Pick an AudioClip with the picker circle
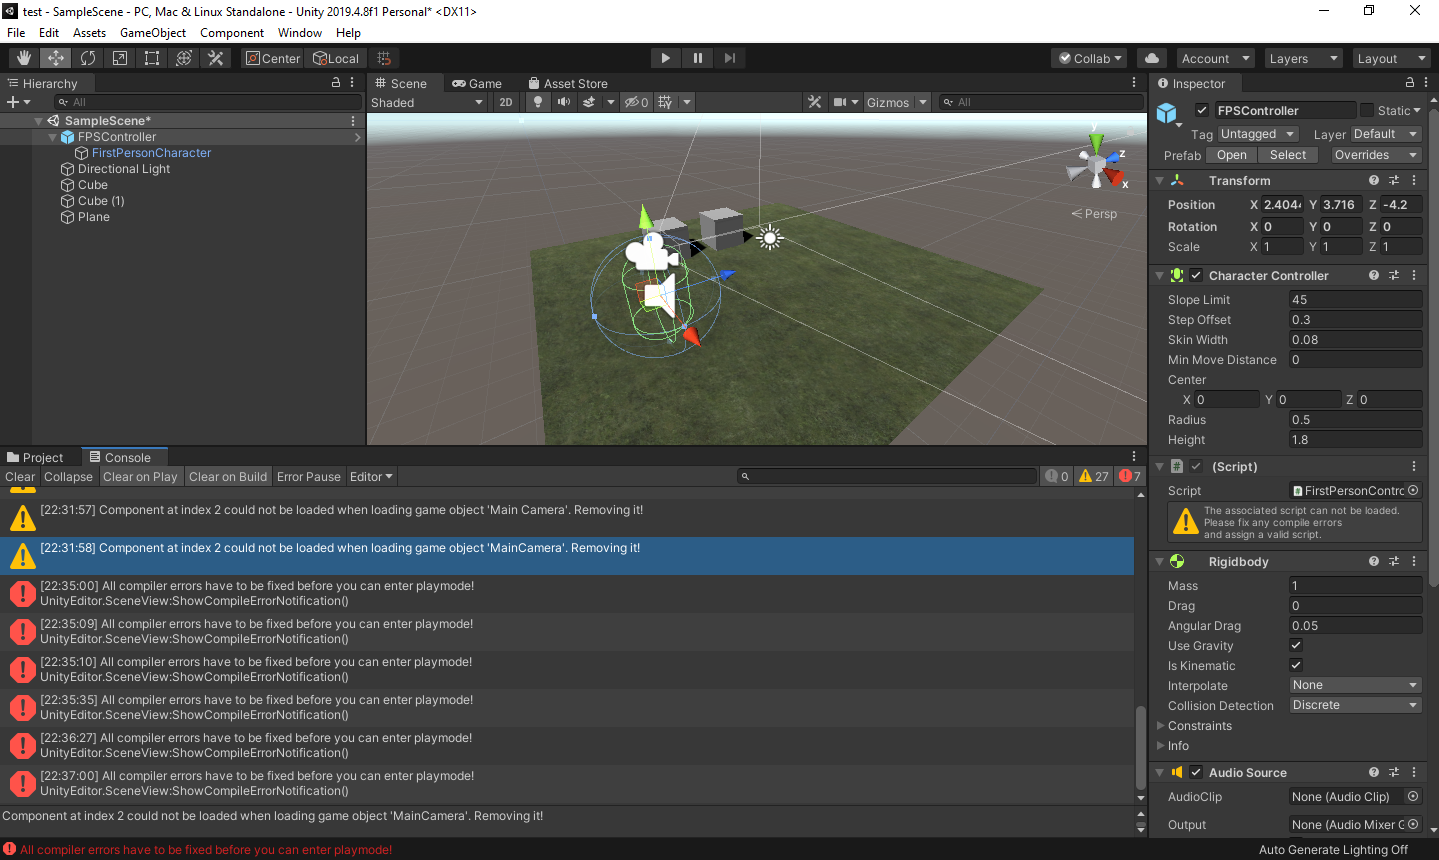Viewport: 1439px width, 860px height. point(1413,797)
